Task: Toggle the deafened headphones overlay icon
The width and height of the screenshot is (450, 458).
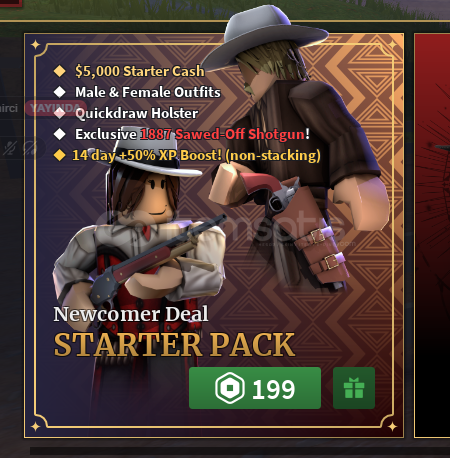Action: pyautogui.click(x=31, y=148)
